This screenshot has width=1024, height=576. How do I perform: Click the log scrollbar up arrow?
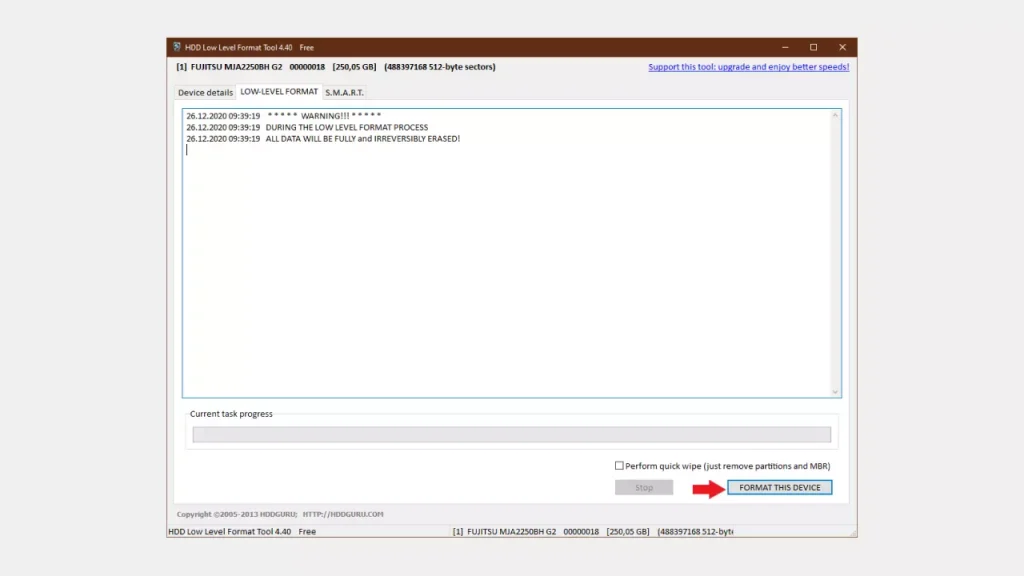pyautogui.click(x=835, y=116)
